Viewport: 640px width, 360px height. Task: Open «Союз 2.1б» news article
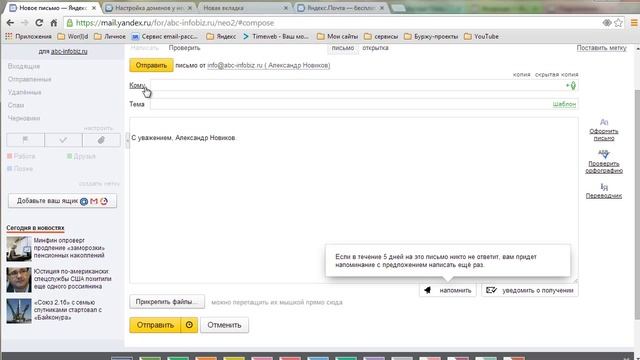[x=68, y=310]
